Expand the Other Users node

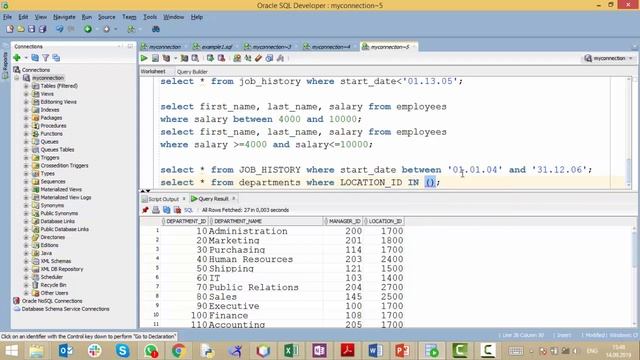tap(26, 293)
